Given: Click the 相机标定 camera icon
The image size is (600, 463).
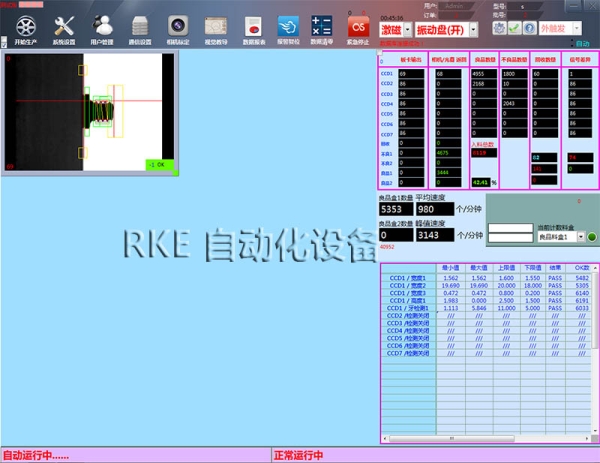Looking at the screenshot, I should click(x=178, y=25).
